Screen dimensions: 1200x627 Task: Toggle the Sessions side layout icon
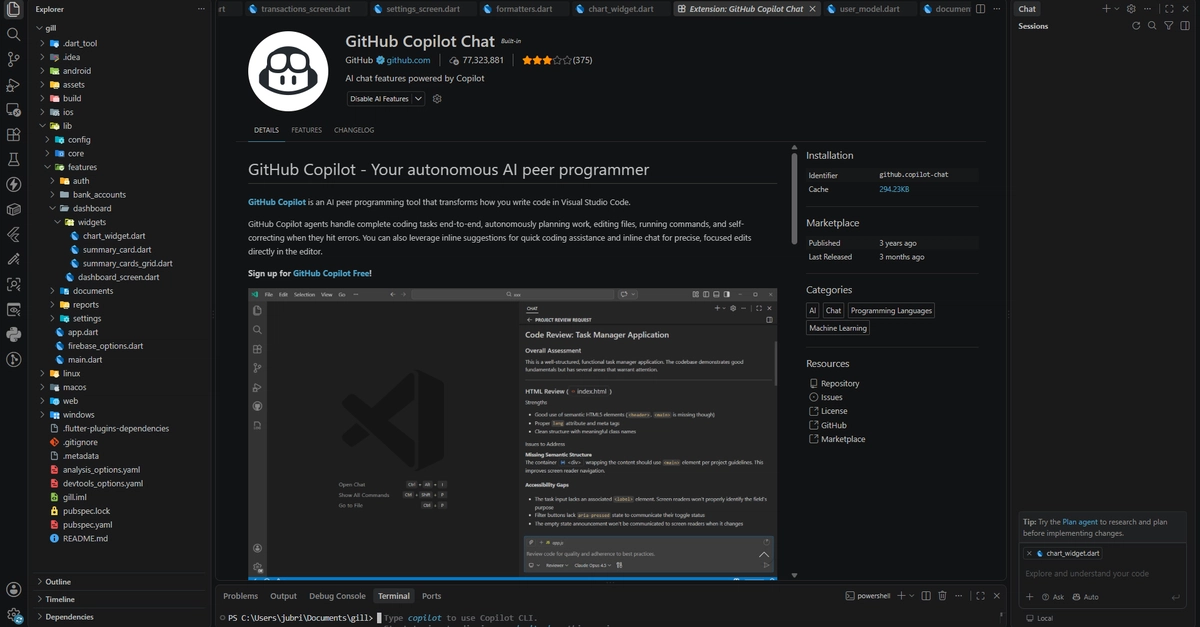click(1185, 26)
